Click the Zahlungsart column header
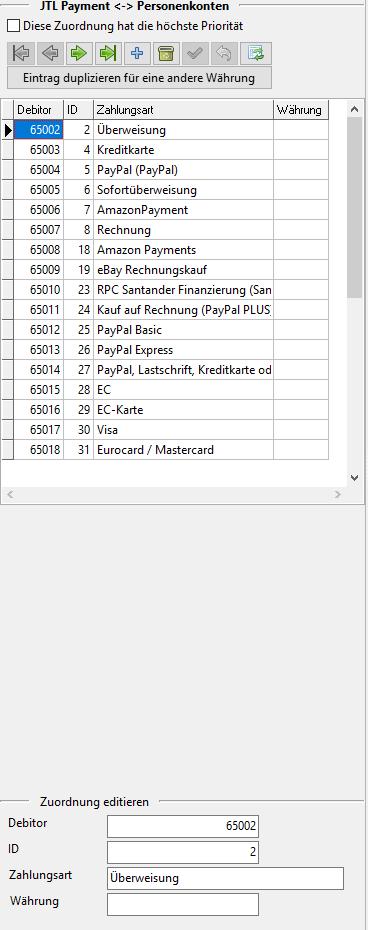The image size is (368, 930). click(x=183, y=110)
